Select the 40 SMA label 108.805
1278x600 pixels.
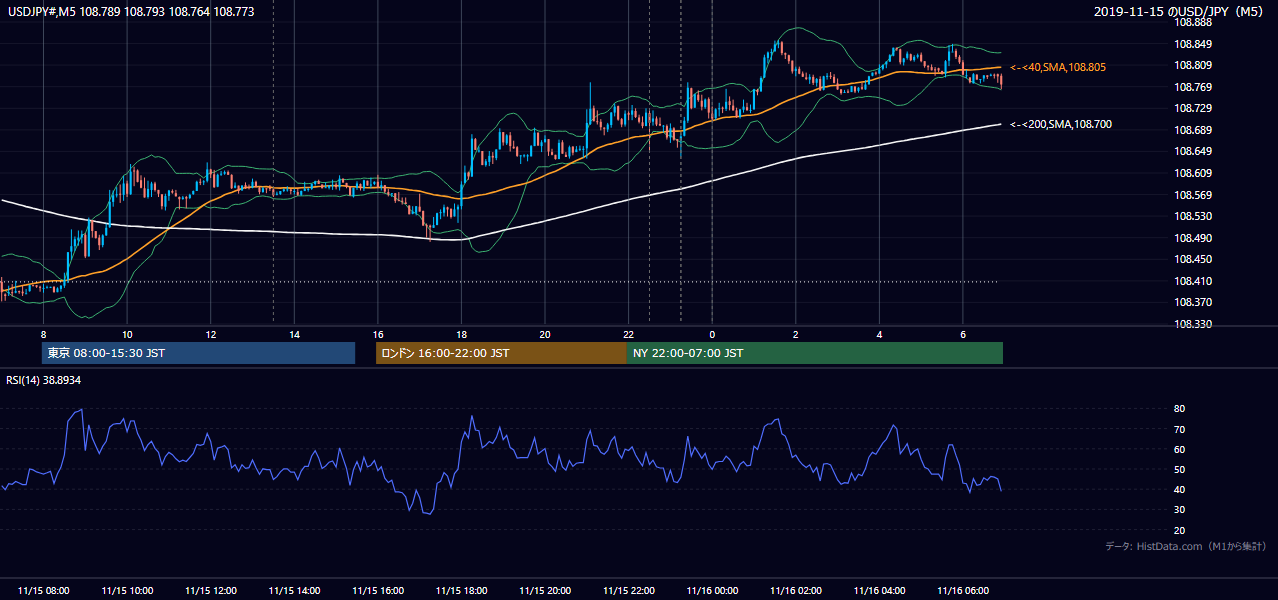pos(1058,67)
